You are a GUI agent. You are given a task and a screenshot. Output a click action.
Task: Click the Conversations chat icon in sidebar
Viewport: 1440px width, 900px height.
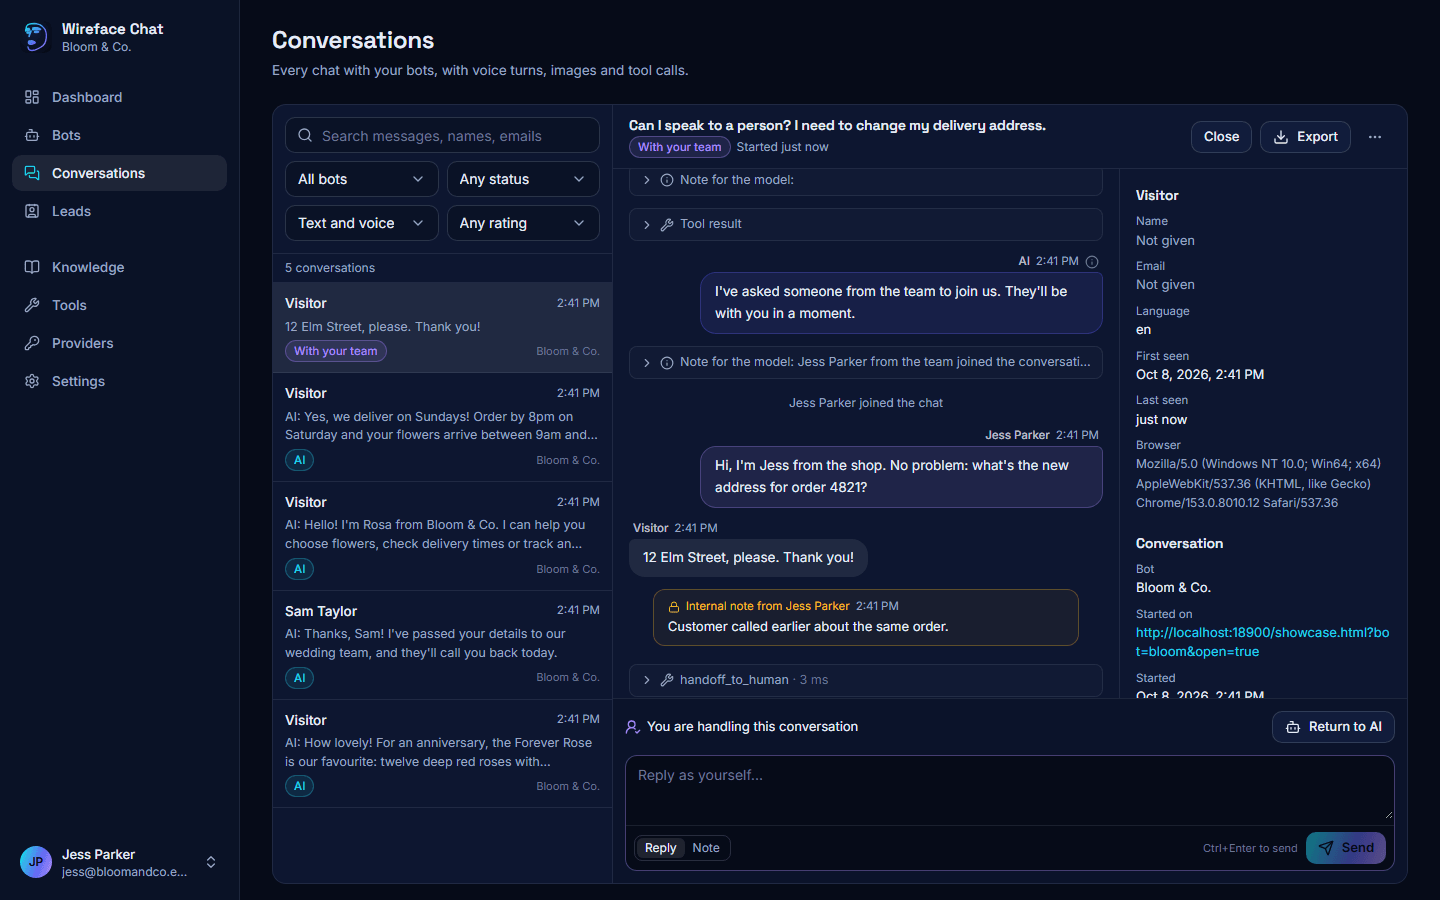pyautogui.click(x=32, y=173)
